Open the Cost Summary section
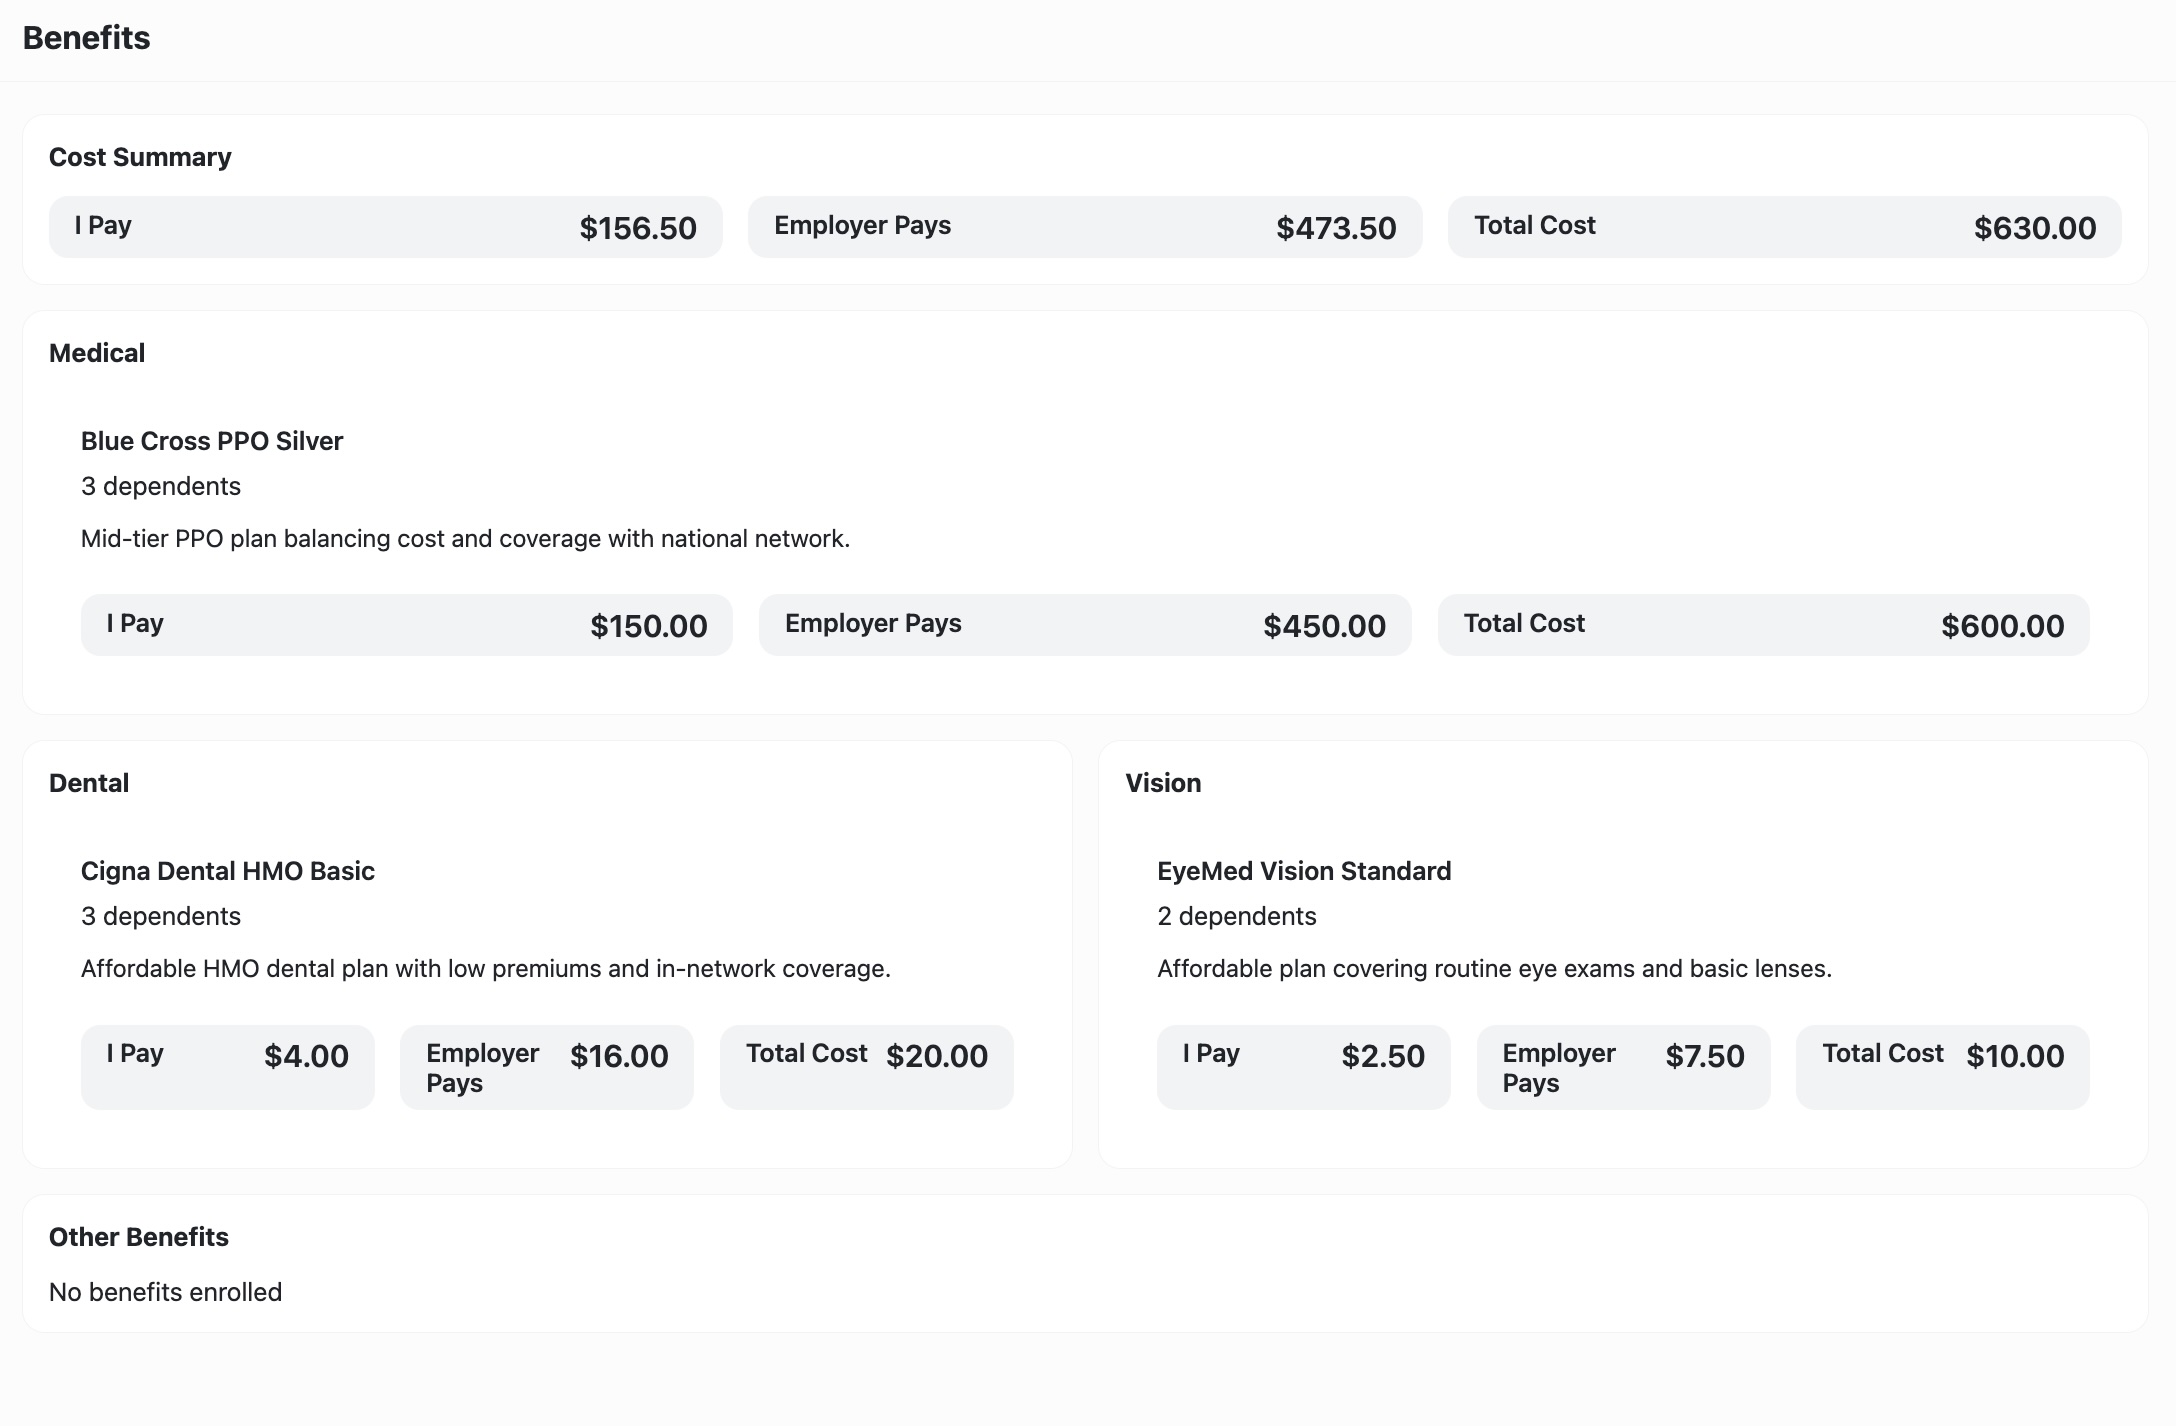The image size is (2176, 1426). click(140, 157)
